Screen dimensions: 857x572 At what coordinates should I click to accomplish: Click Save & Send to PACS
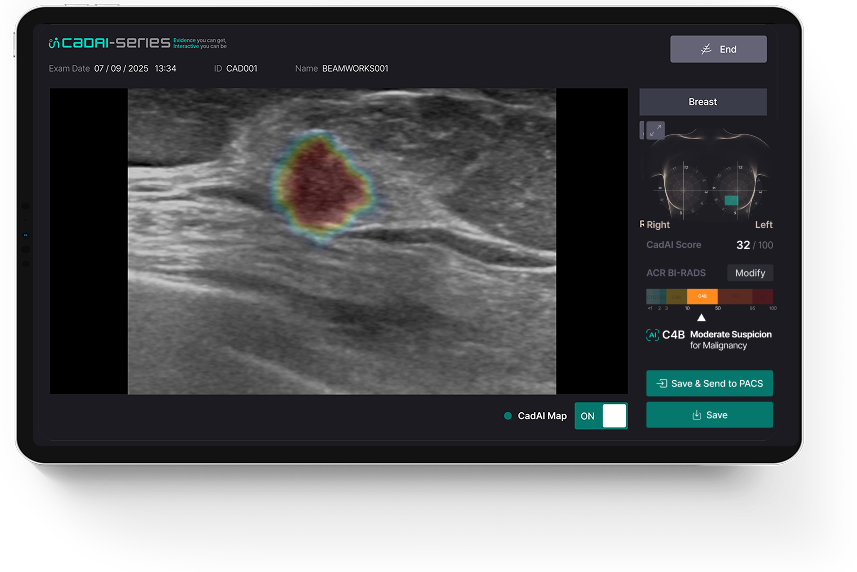709,384
